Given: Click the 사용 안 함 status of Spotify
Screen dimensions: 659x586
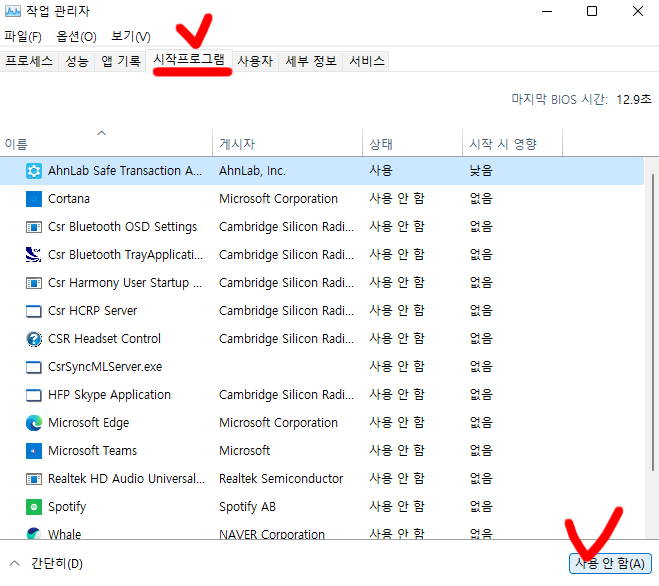Looking at the screenshot, I should pyautogui.click(x=397, y=507).
